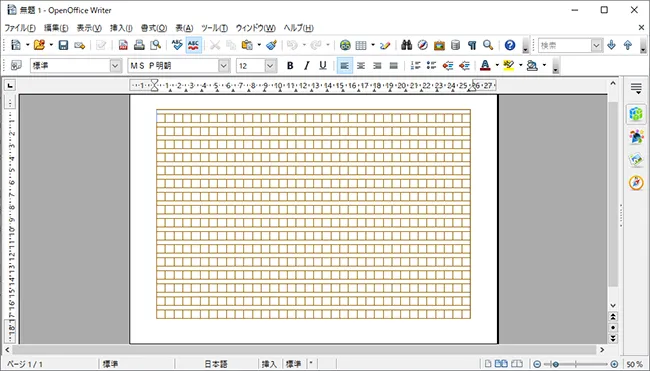Click the search text field
Image resolution: width=650 pixels, height=371 pixels.
coord(565,45)
